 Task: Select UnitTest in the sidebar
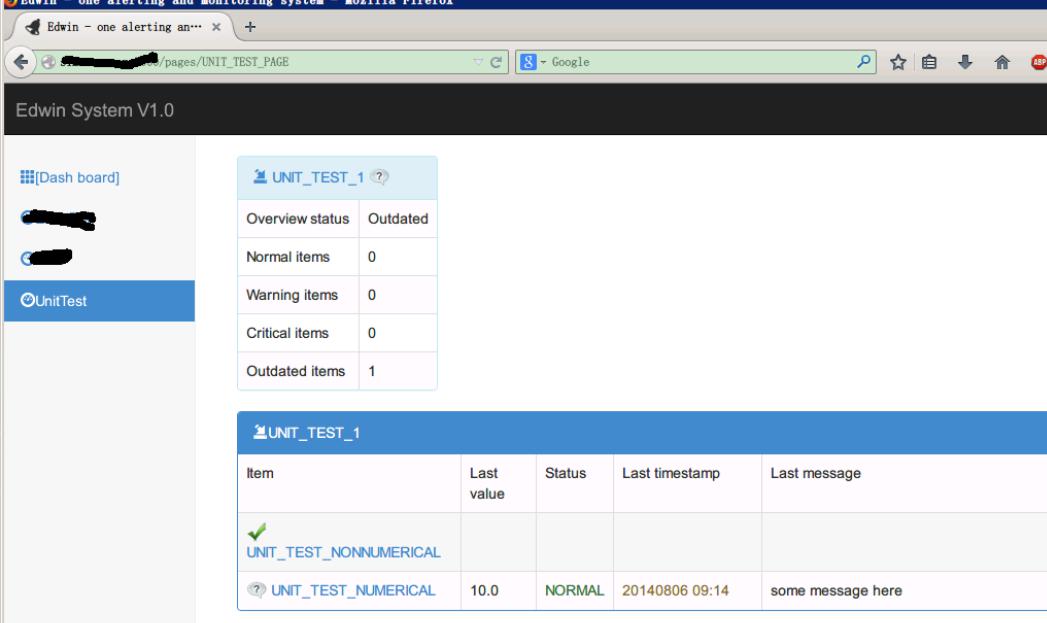[62, 301]
